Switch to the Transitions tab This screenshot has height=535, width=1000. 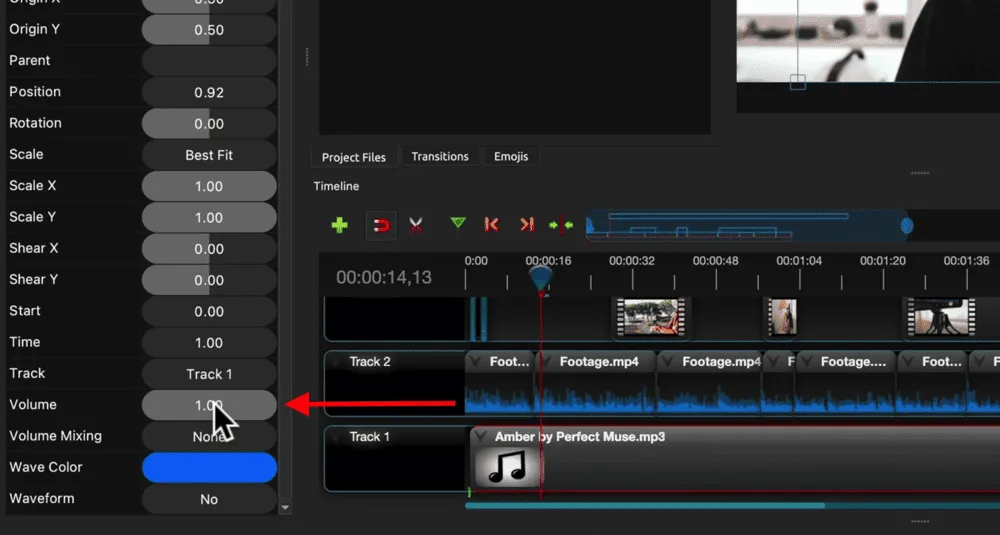tap(440, 157)
